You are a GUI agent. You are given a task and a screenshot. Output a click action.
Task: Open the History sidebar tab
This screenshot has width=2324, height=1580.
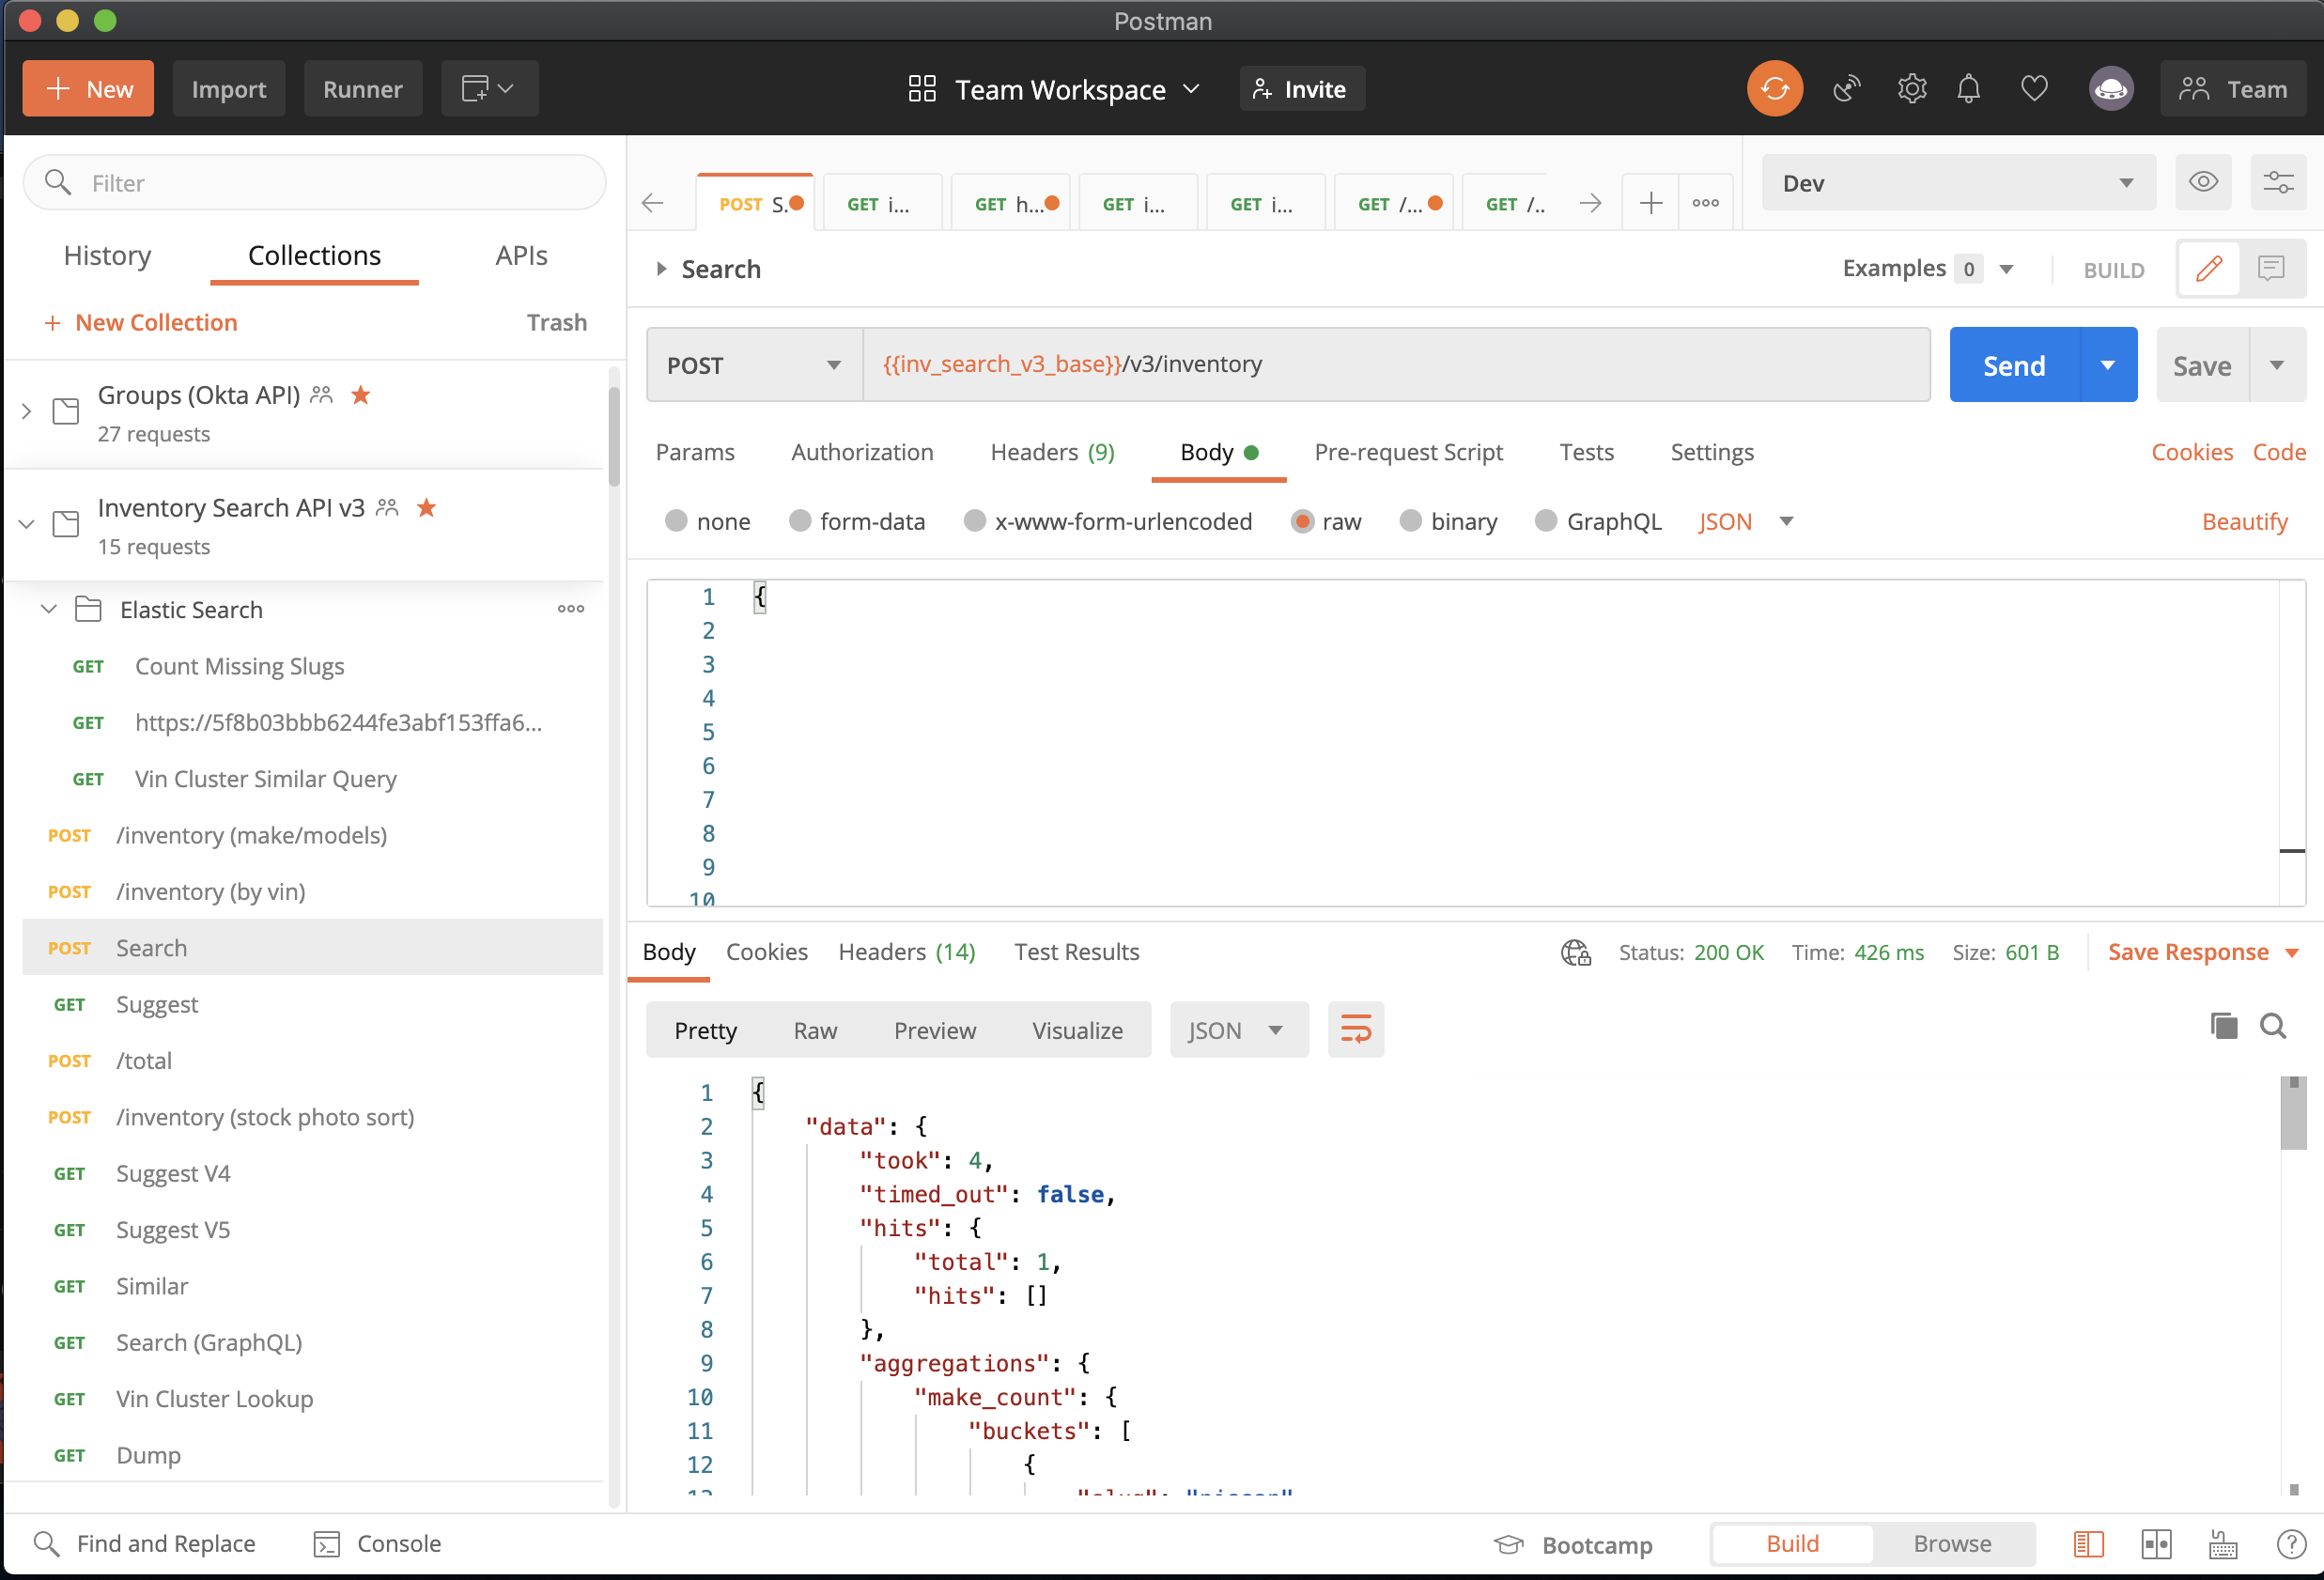(x=107, y=256)
